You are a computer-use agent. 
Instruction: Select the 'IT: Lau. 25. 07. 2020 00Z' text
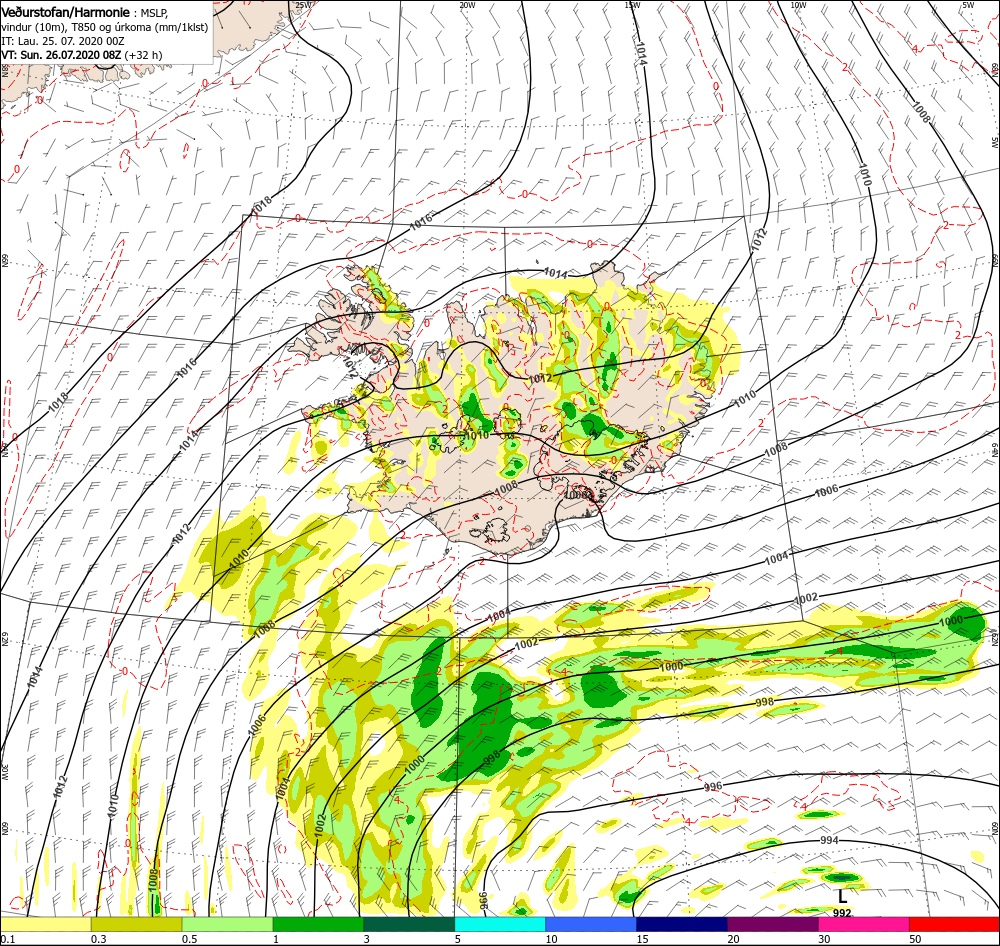click(62, 41)
